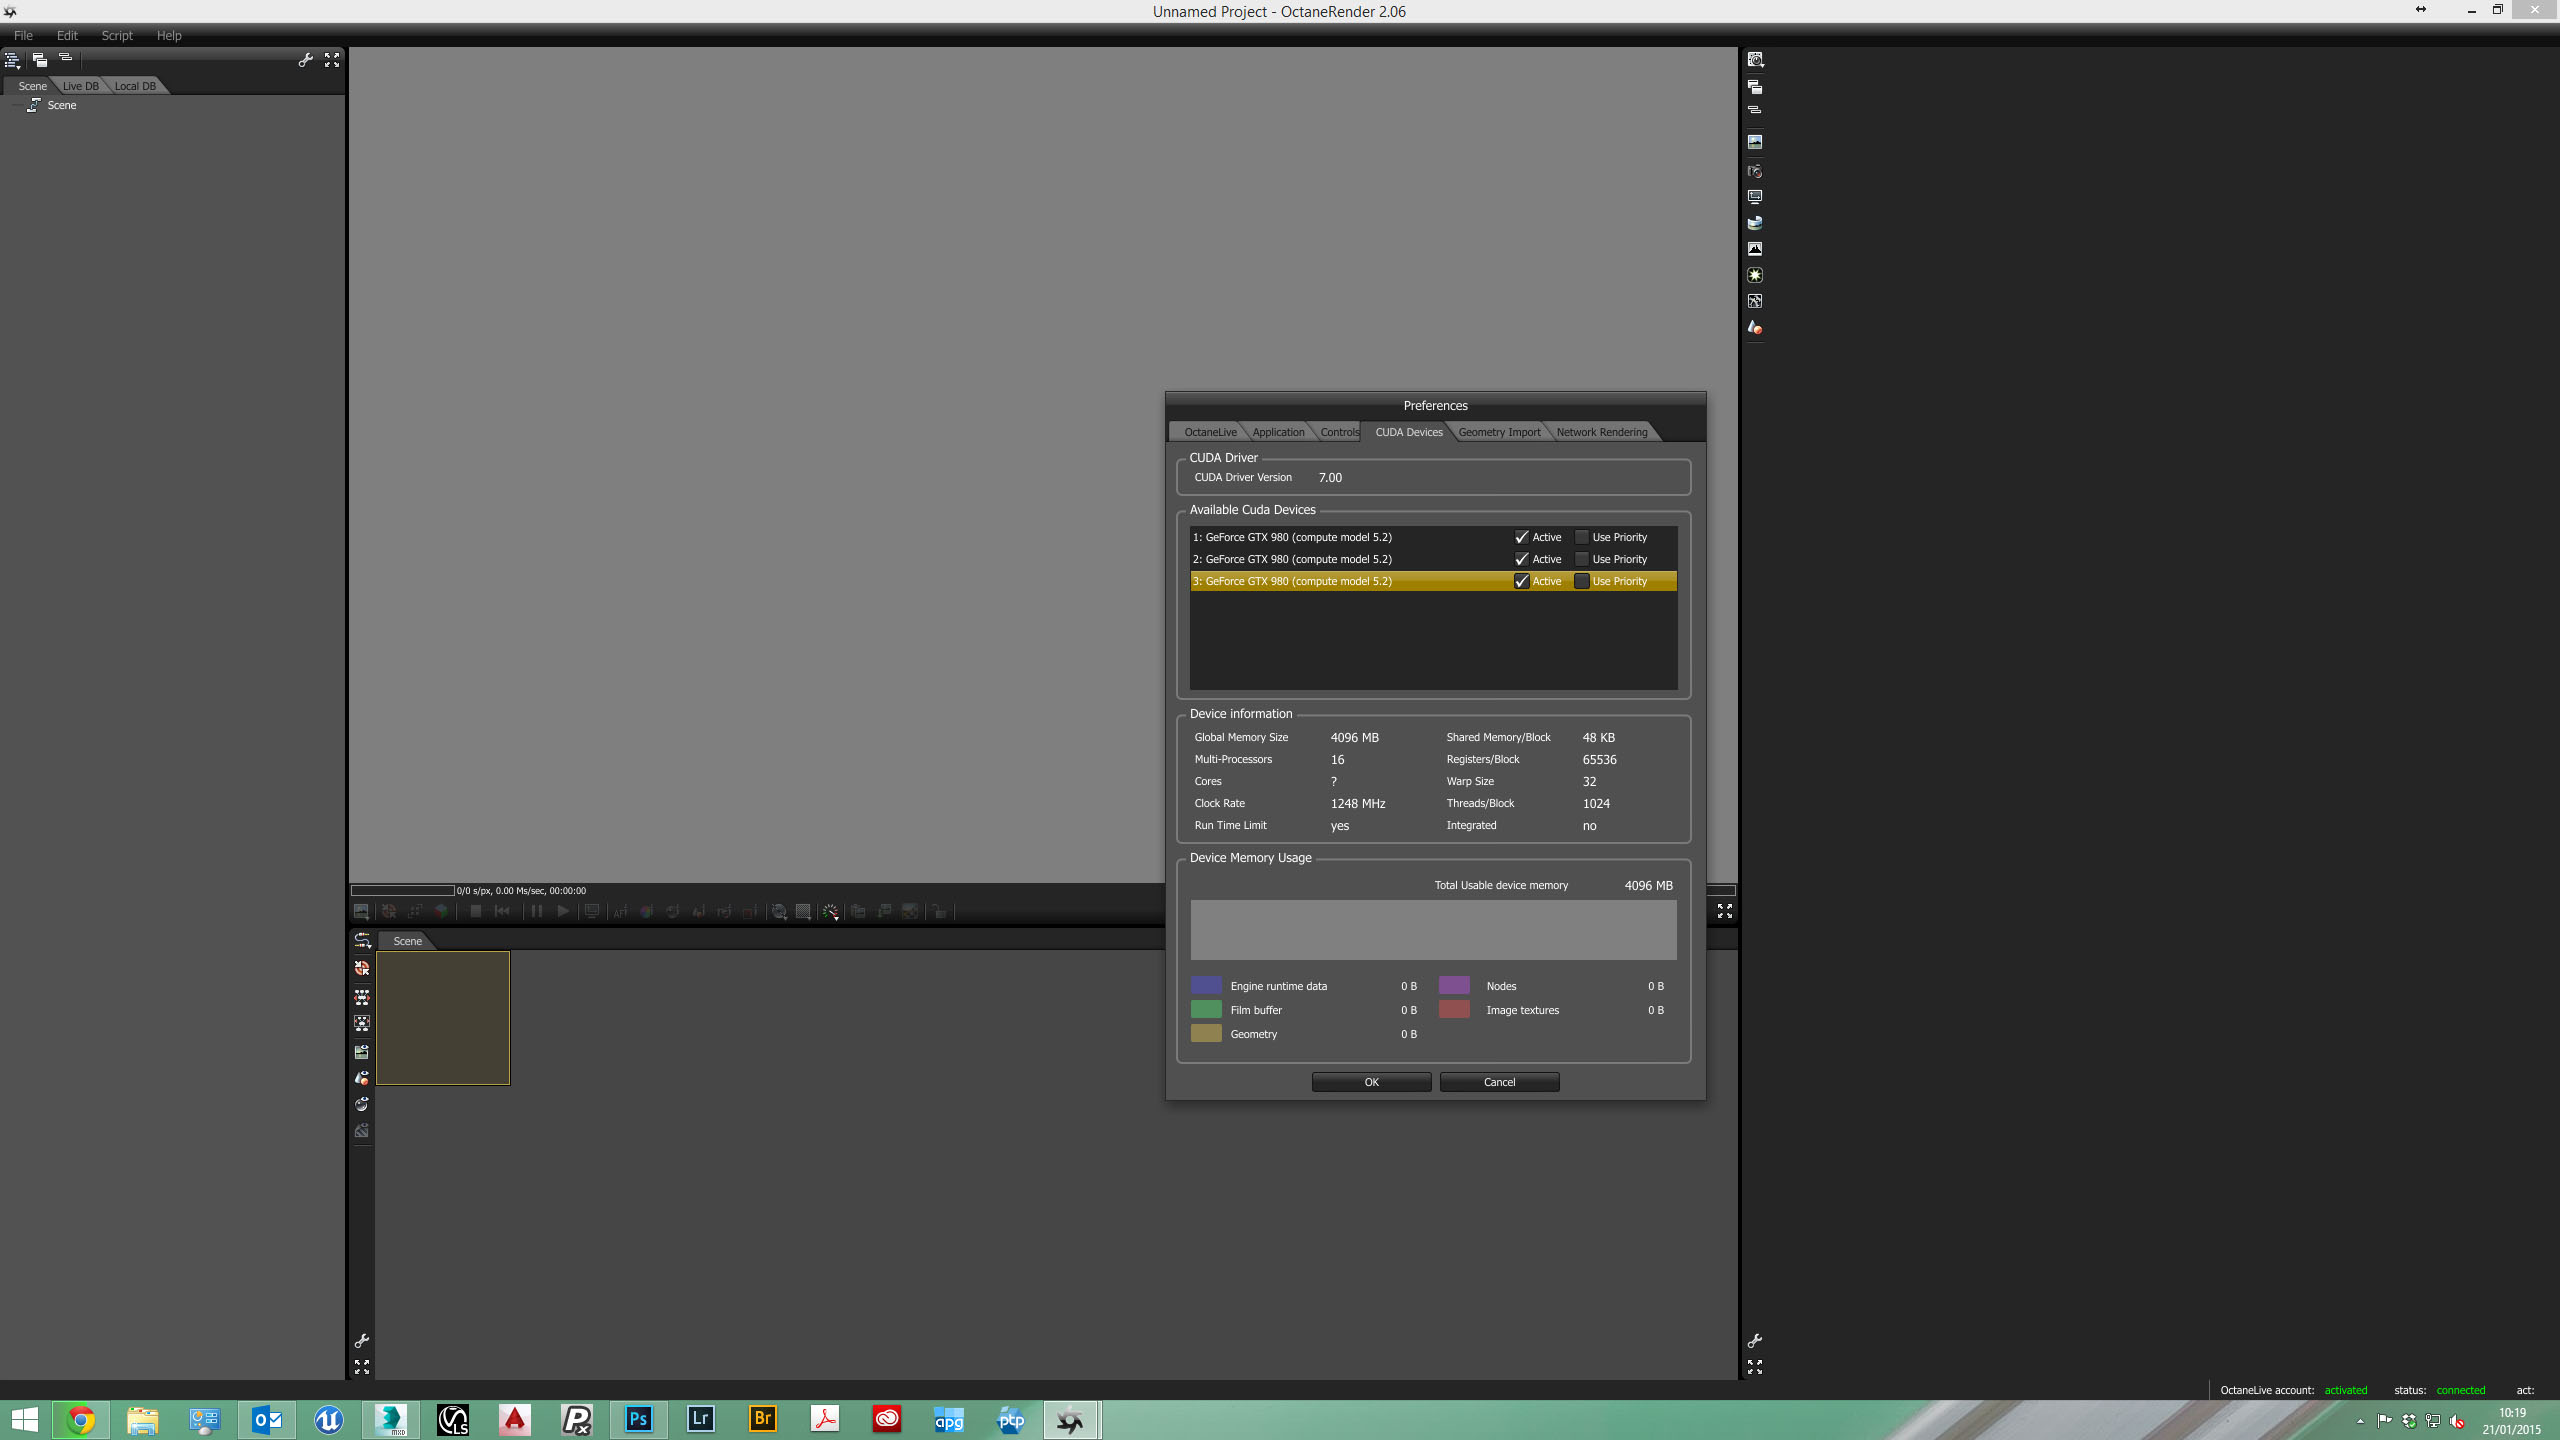Switch to Network Rendering tab
Screen dimensions: 2560x1440
pyautogui.click(x=1601, y=432)
